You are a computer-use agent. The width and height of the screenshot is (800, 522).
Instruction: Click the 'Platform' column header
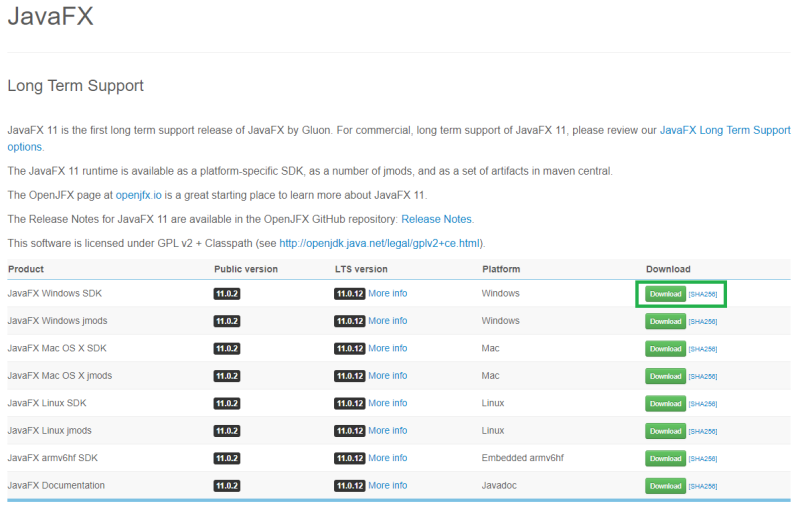coord(501,269)
